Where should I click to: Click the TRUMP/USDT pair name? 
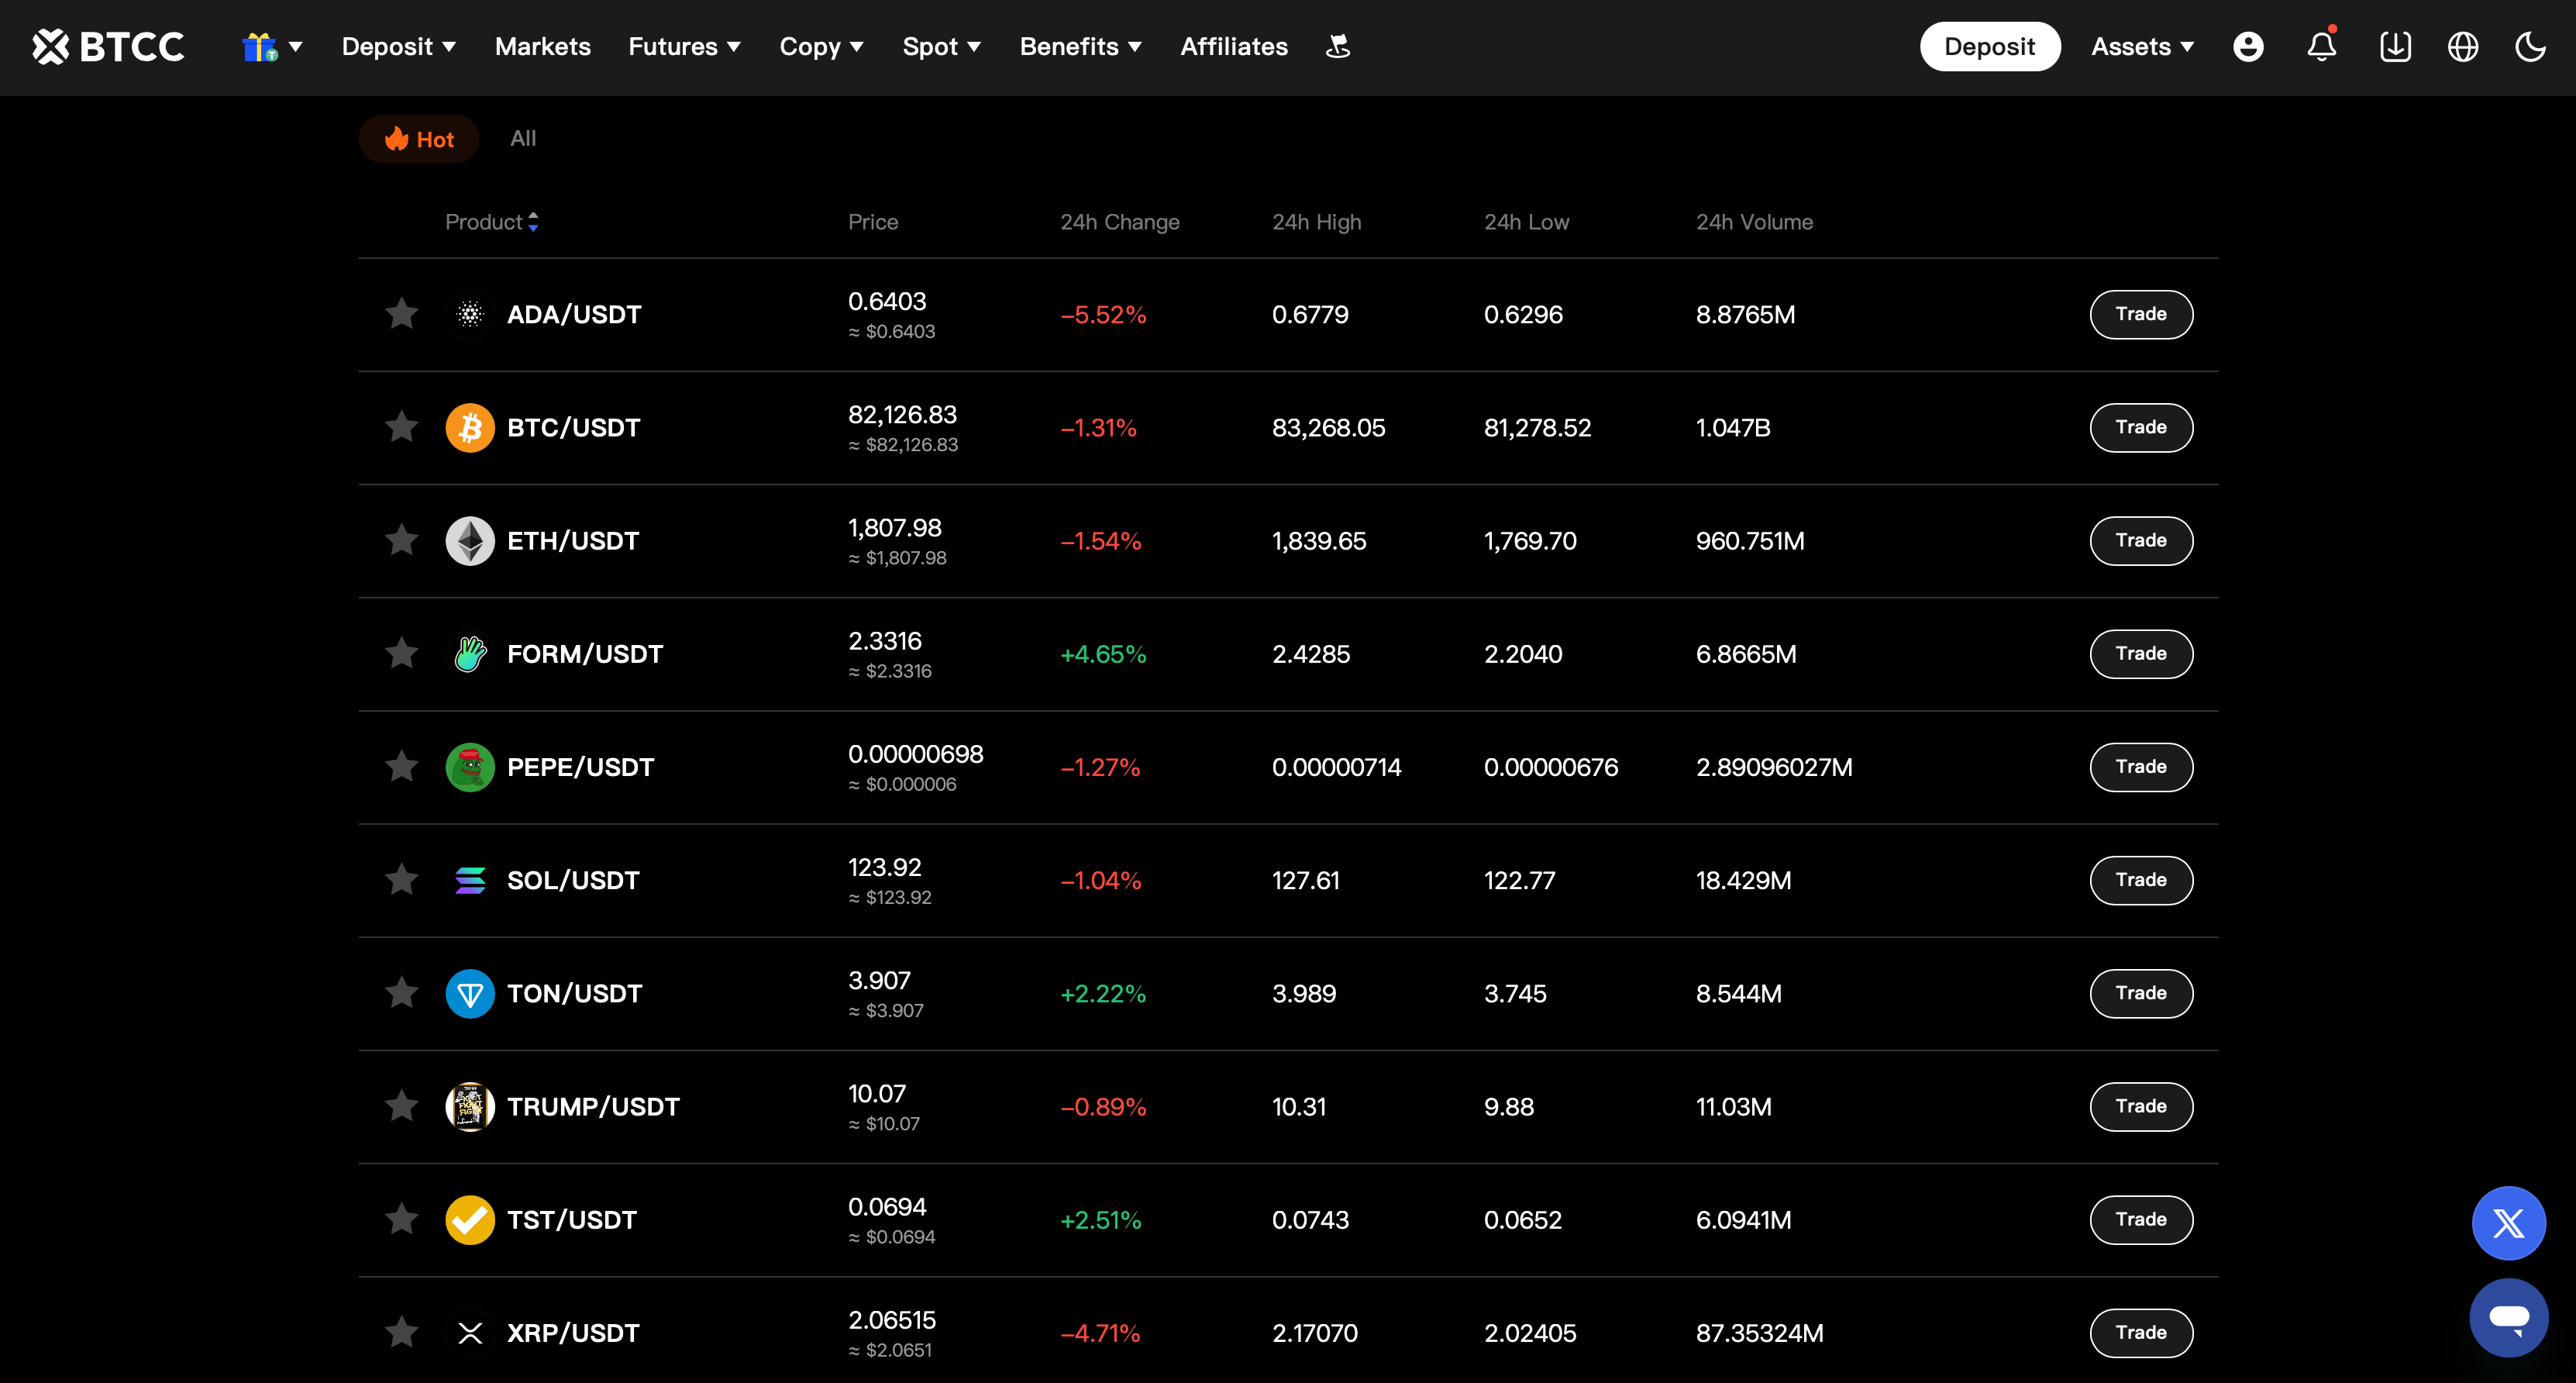pos(593,1107)
